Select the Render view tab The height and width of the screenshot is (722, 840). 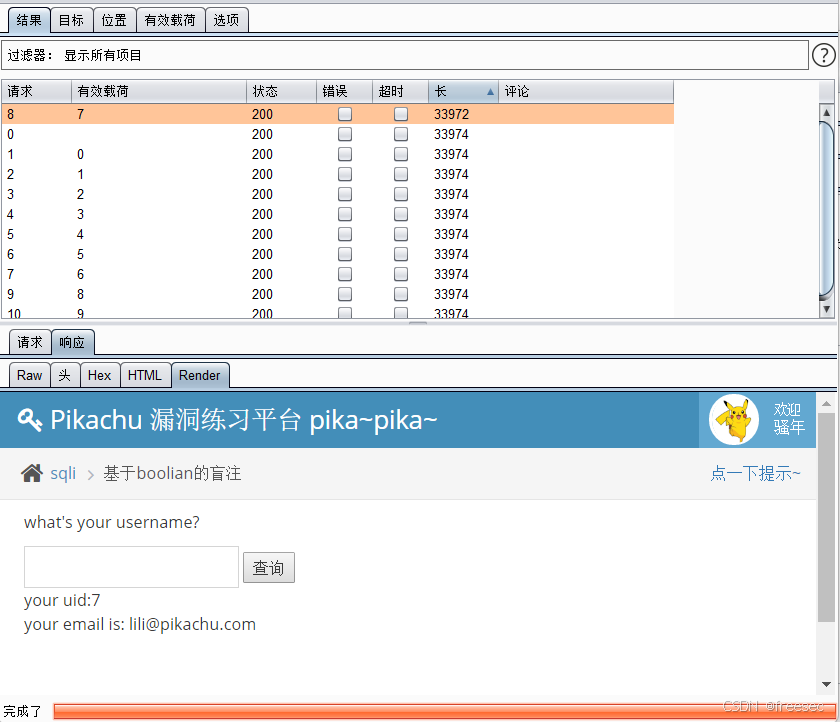tap(200, 375)
